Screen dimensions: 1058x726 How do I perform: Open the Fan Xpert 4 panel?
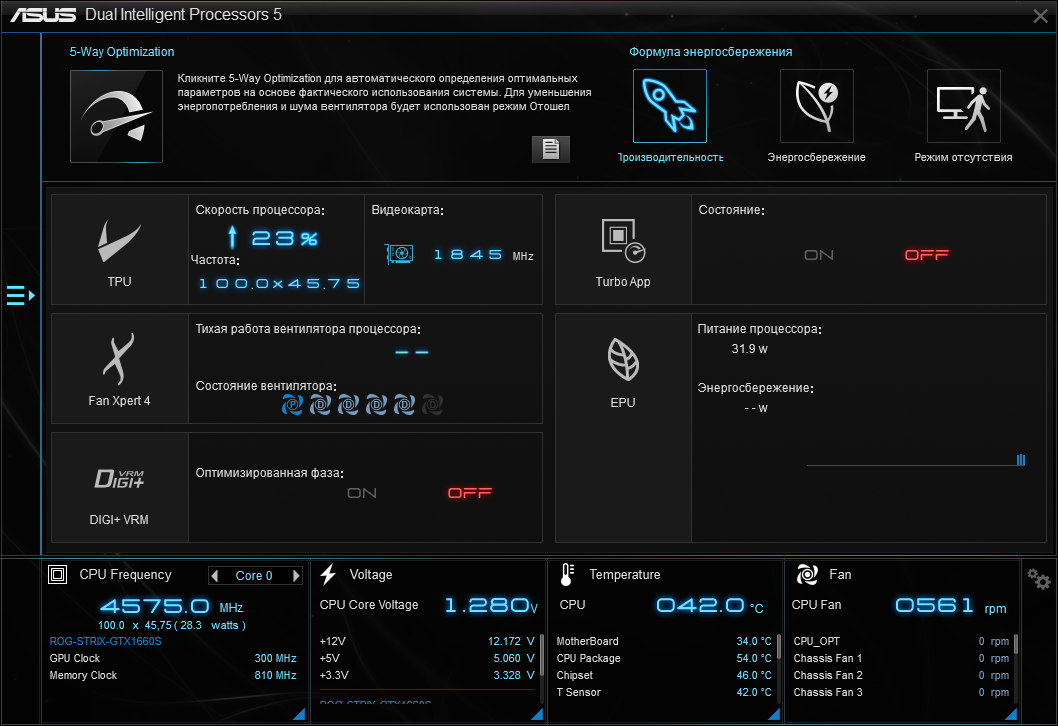coord(119,368)
